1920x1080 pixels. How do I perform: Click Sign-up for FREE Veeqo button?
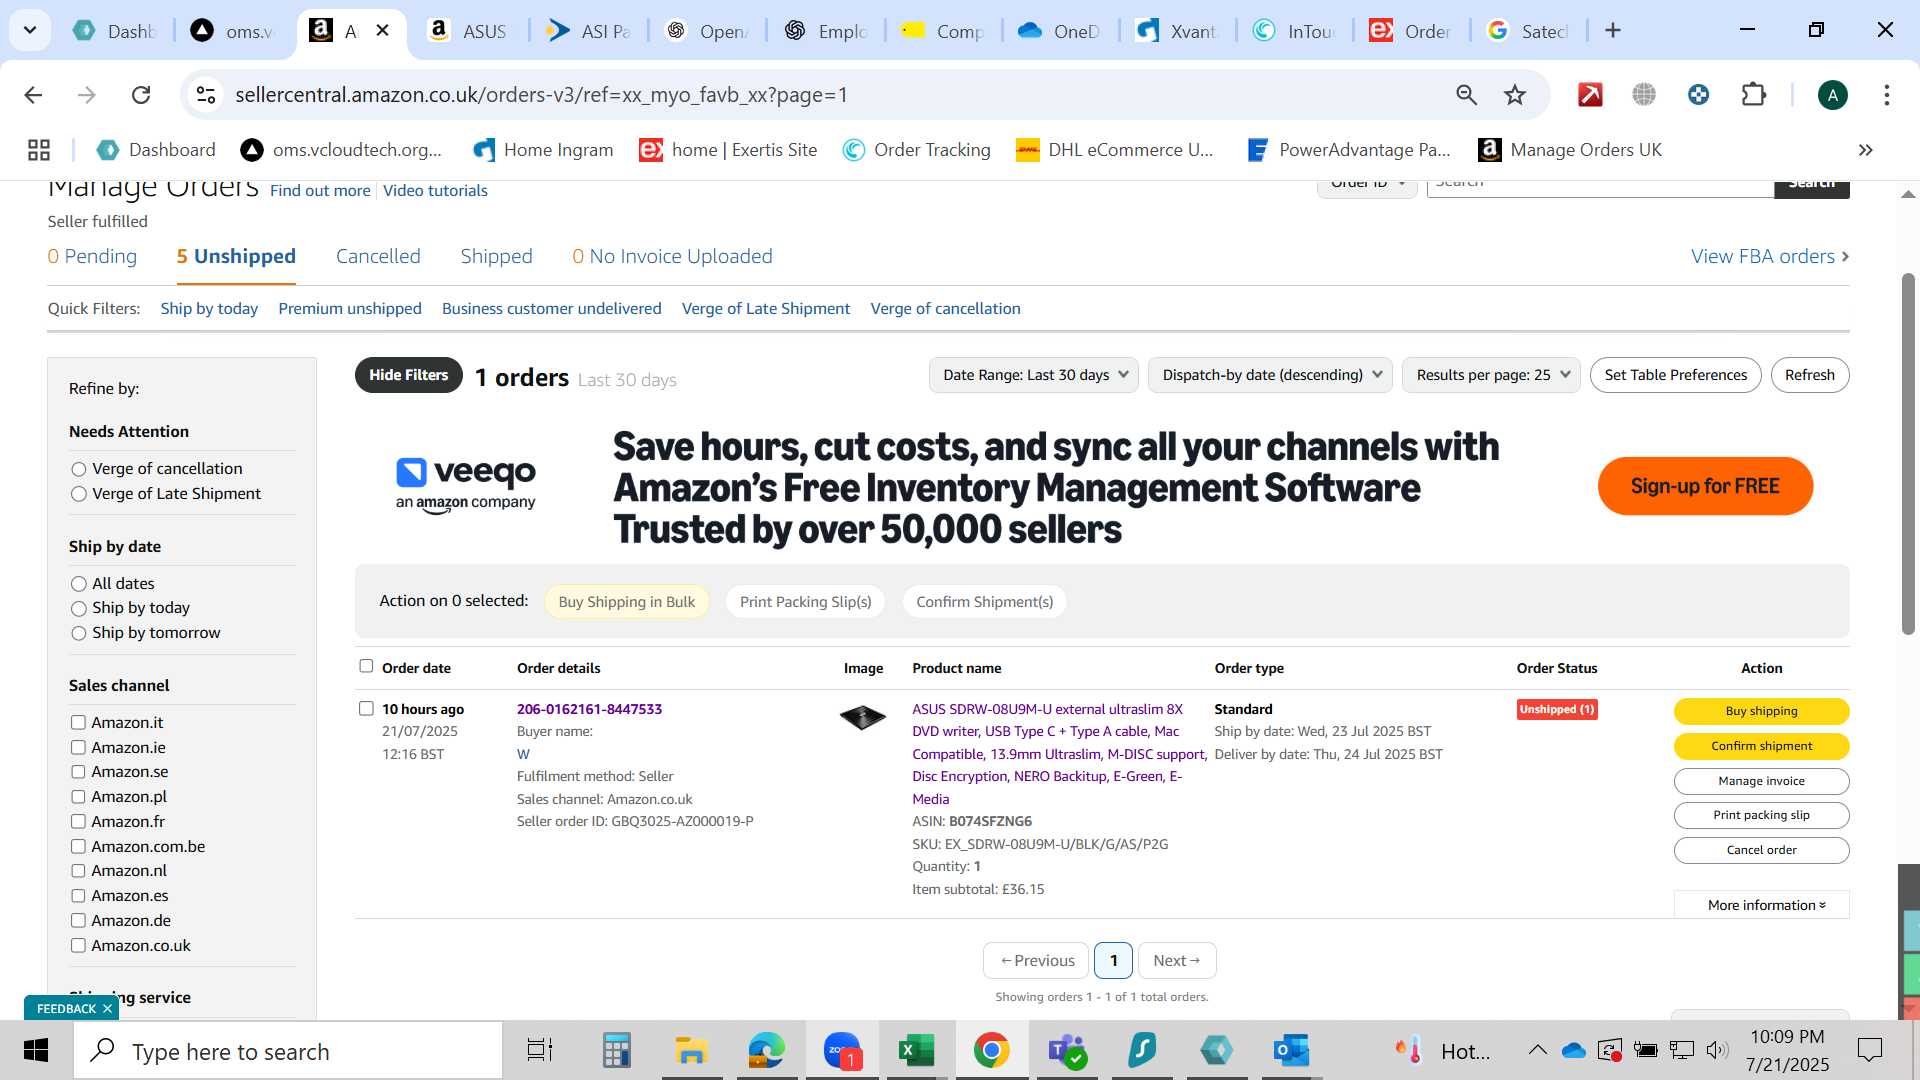pos(1705,486)
